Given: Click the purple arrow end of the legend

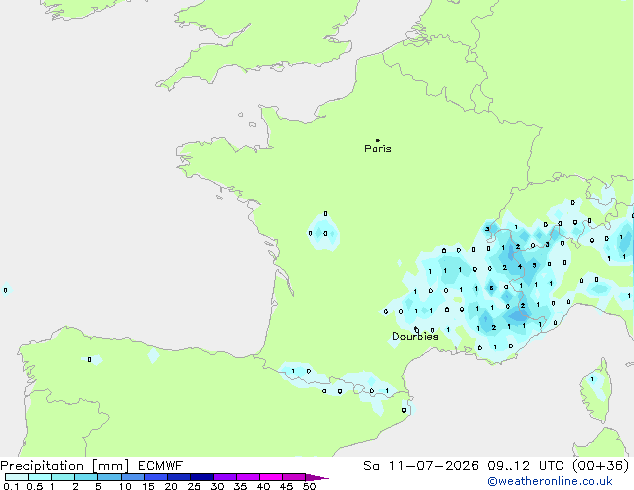Looking at the screenshot, I should (317, 477).
